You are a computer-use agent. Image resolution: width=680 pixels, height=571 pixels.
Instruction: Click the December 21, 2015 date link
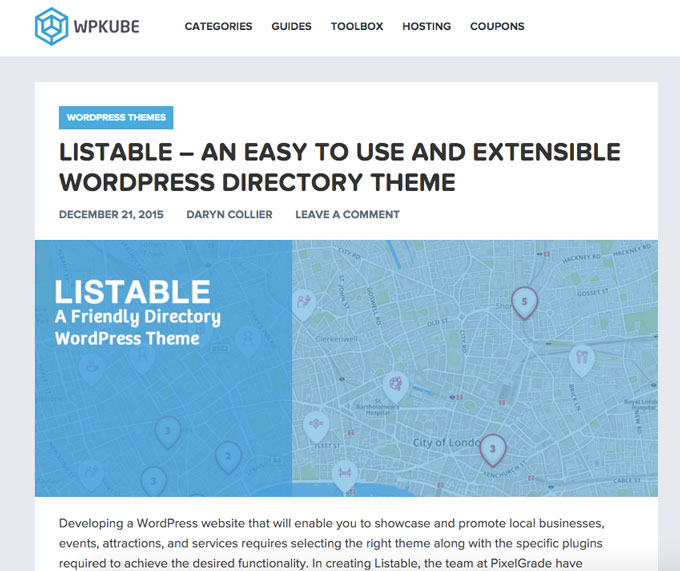coord(111,215)
